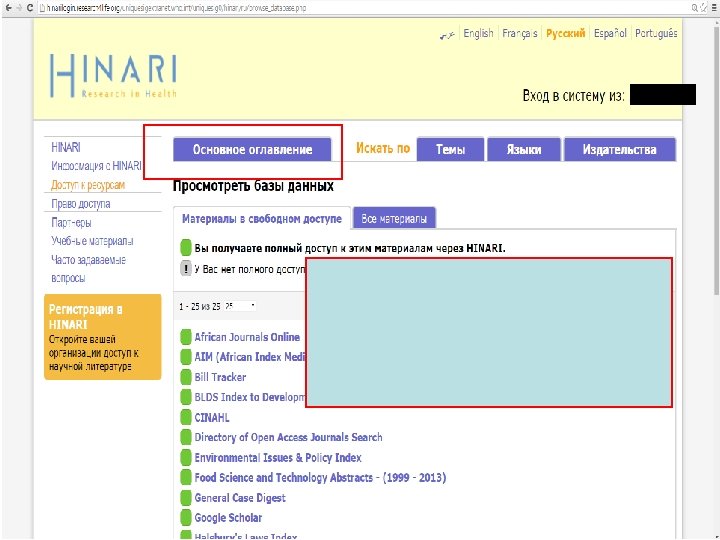720x540 pixels.
Task: Open Часто задаваемые вопросы sidebar item
Action: (88, 269)
